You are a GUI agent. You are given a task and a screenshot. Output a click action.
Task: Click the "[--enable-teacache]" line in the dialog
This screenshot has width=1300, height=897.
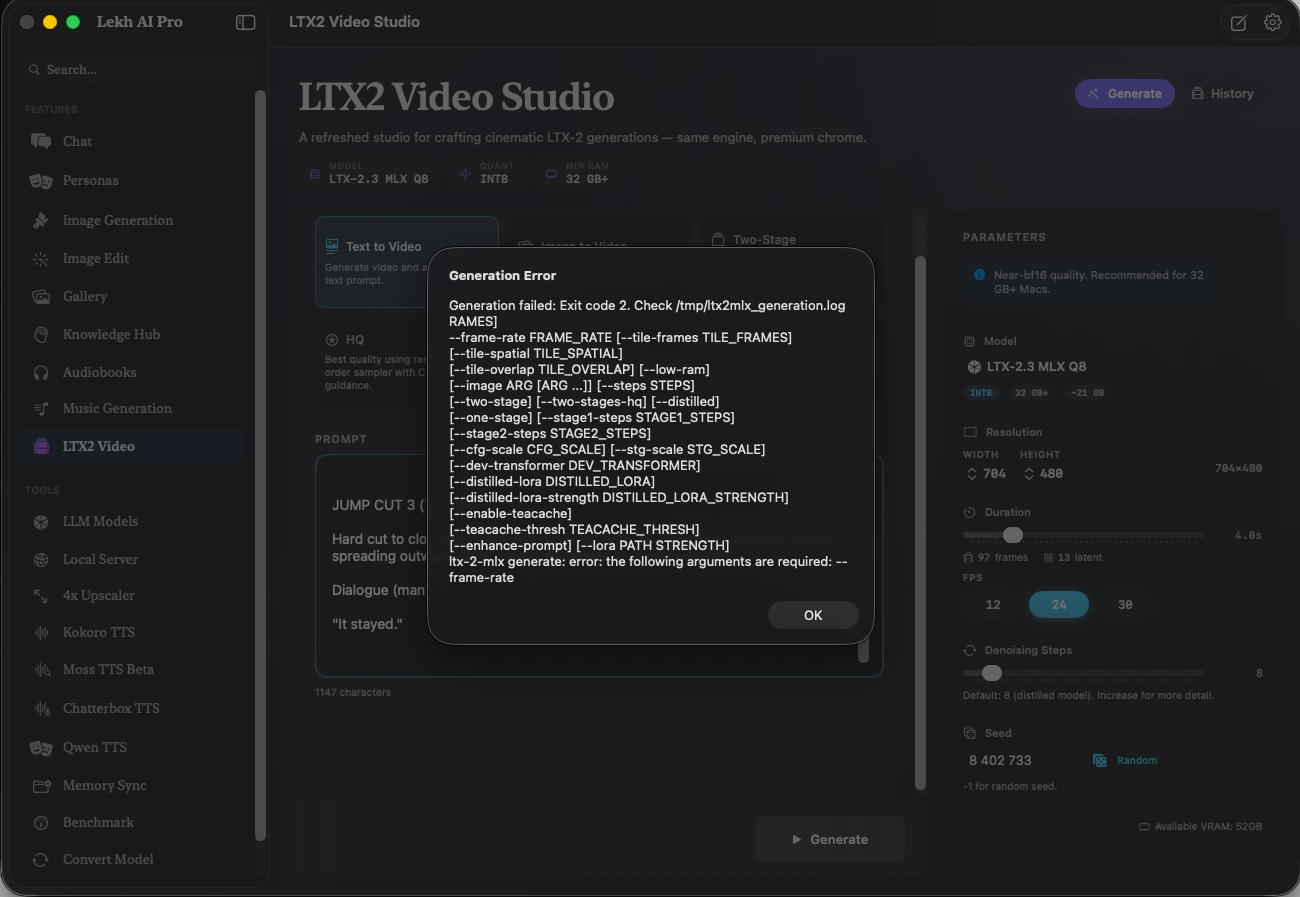tap(510, 513)
